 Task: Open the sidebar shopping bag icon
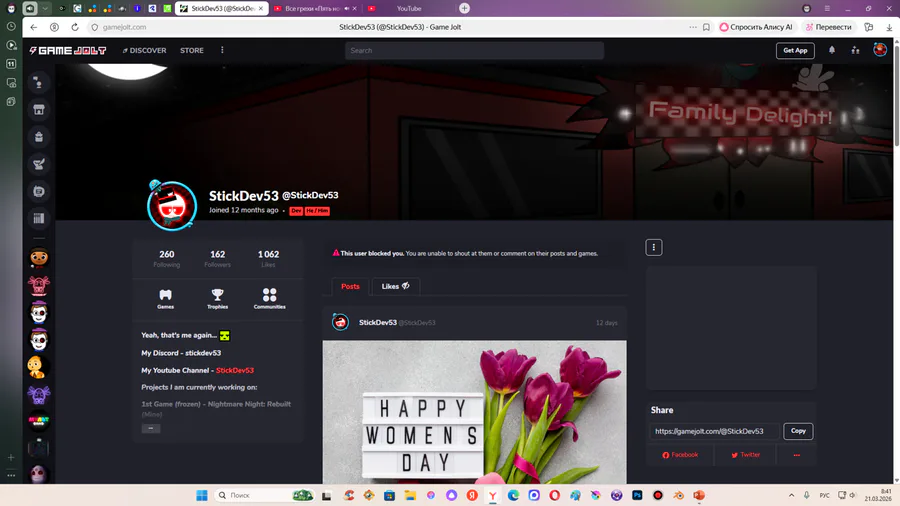39,137
